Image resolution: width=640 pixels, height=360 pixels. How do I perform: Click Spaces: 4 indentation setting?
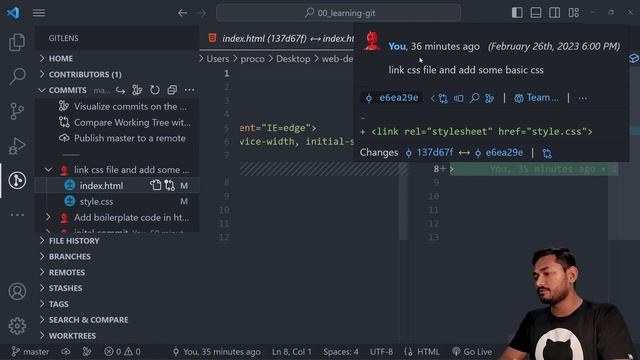pyautogui.click(x=340, y=351)
